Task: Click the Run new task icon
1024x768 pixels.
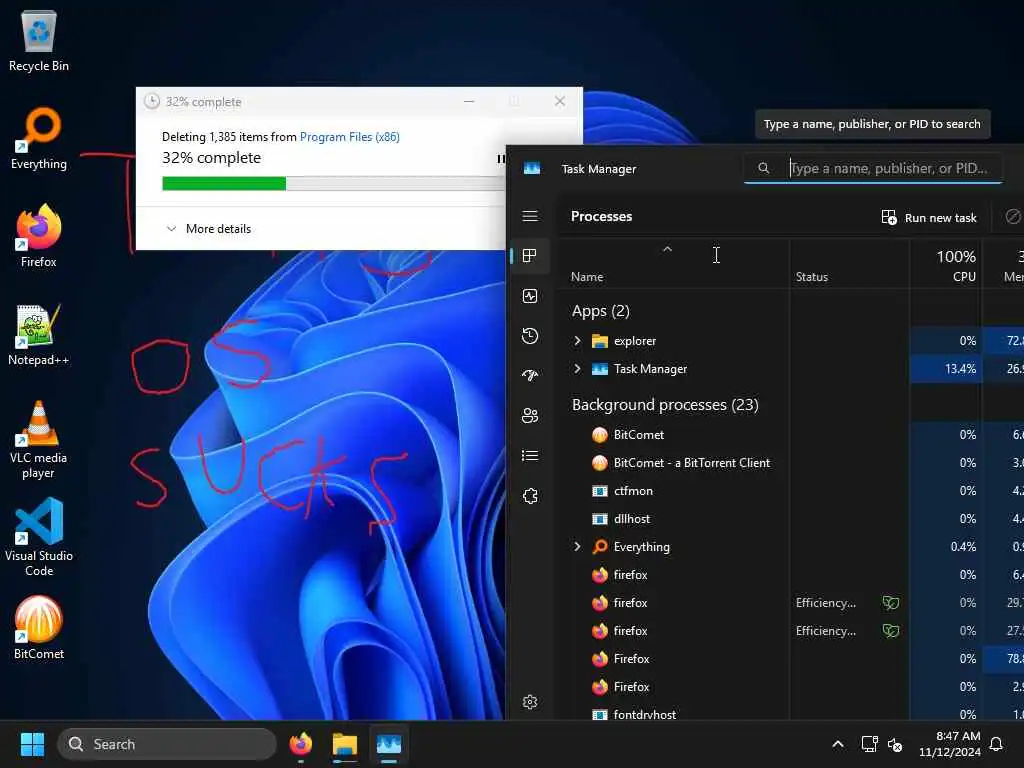Action: point(889,217)
